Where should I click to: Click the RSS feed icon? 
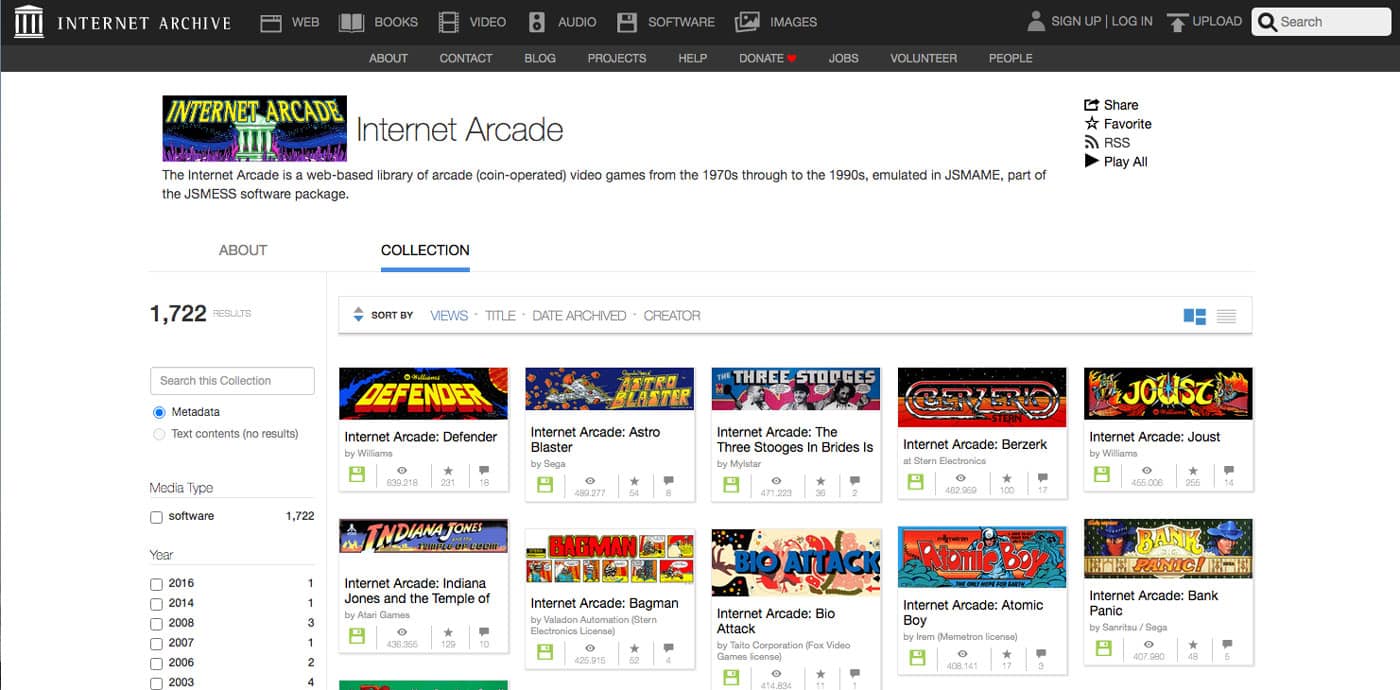point(1092,143)
